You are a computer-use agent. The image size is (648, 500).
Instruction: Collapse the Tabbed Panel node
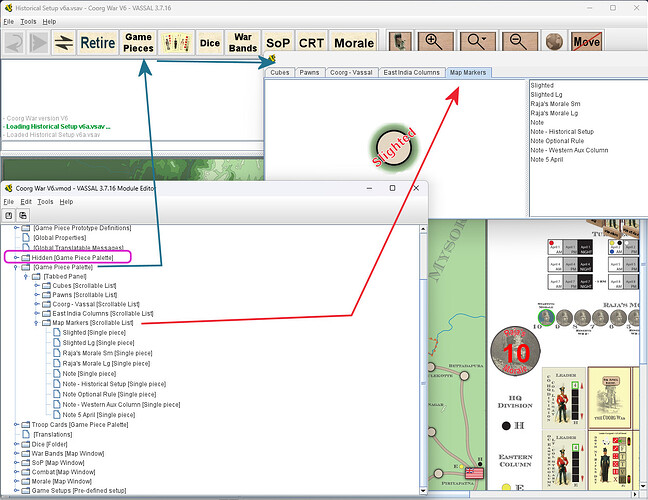click(26, 276)
